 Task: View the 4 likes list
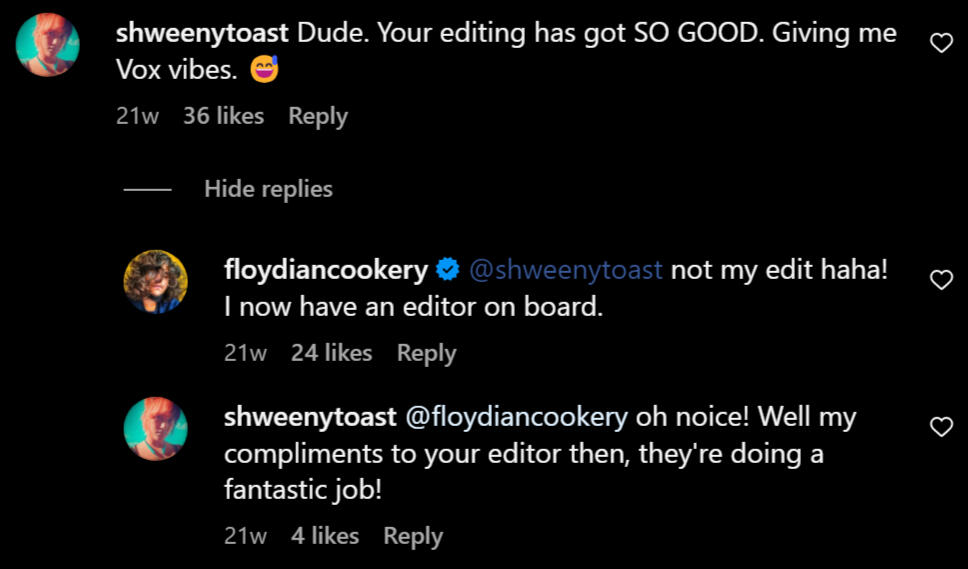click(x=324, y=536)
